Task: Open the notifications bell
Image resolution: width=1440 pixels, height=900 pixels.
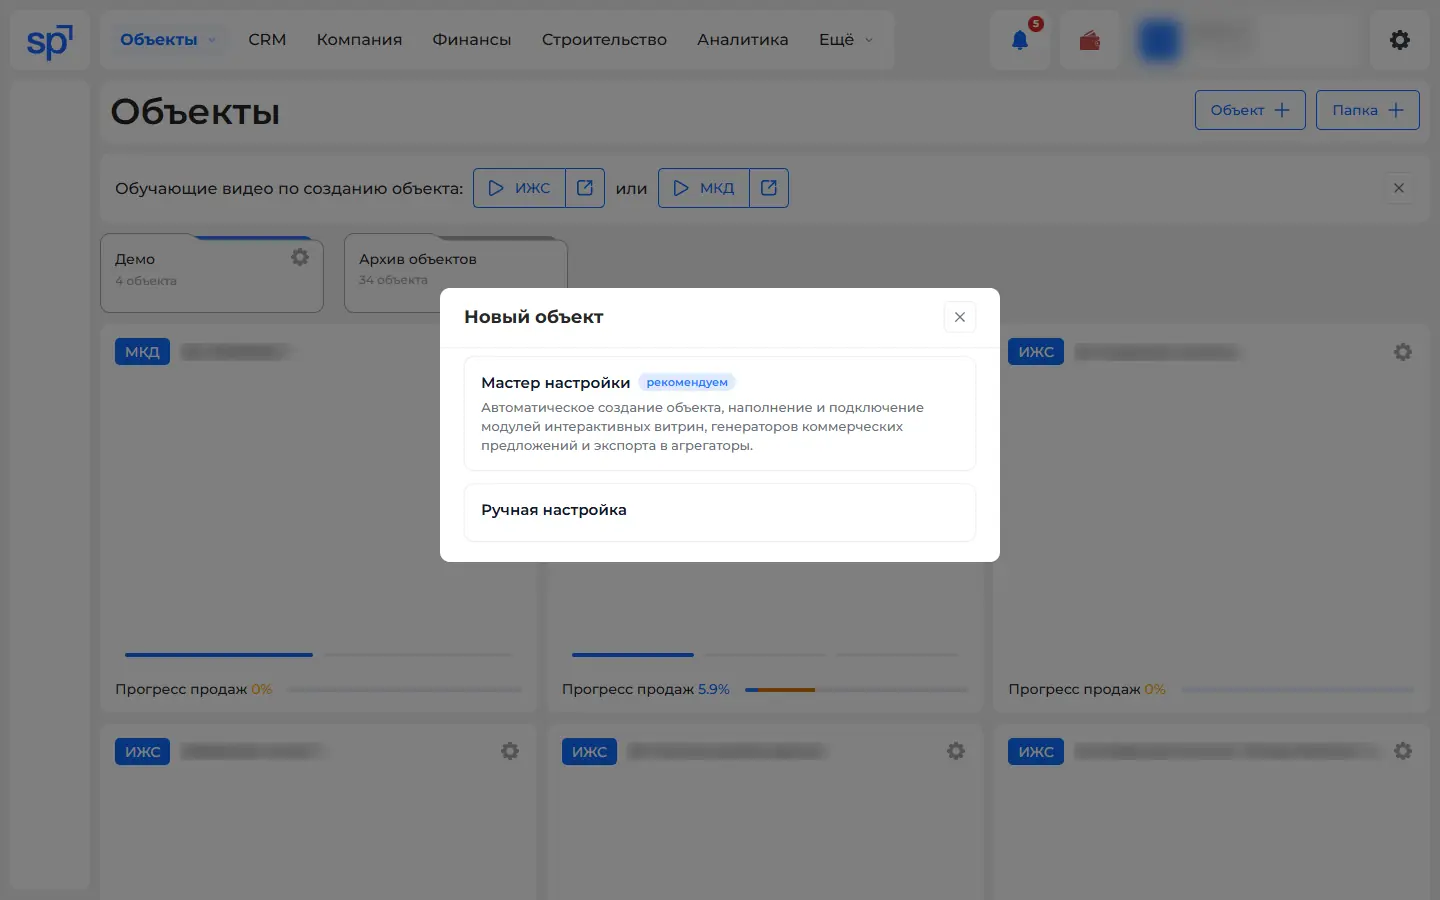Action: 1020,40
